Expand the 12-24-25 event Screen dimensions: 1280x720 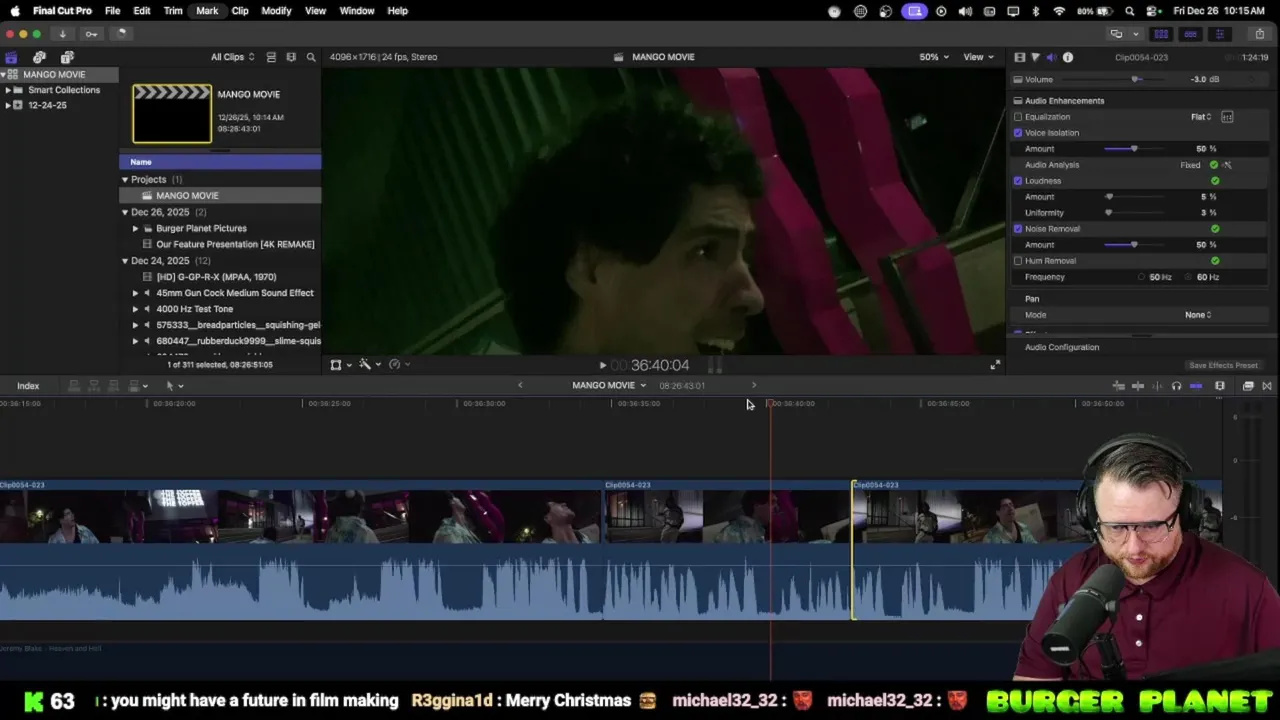[x=8, y=105]
